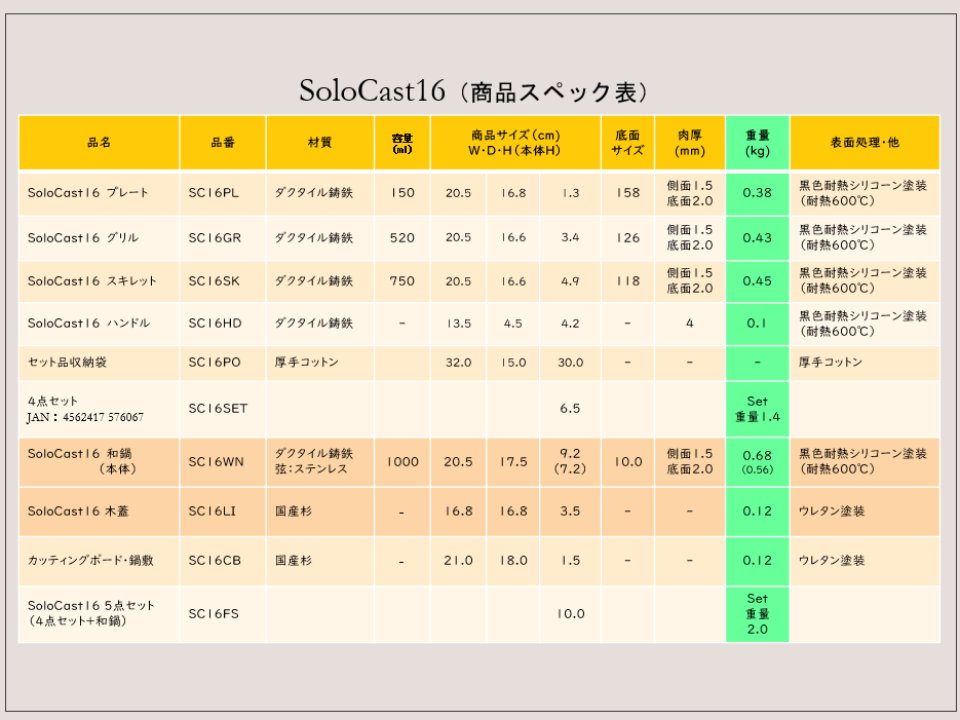Viewport: 960px width, 720px height.
Task: Click the weight value 0.43
Action: [757, 238]
